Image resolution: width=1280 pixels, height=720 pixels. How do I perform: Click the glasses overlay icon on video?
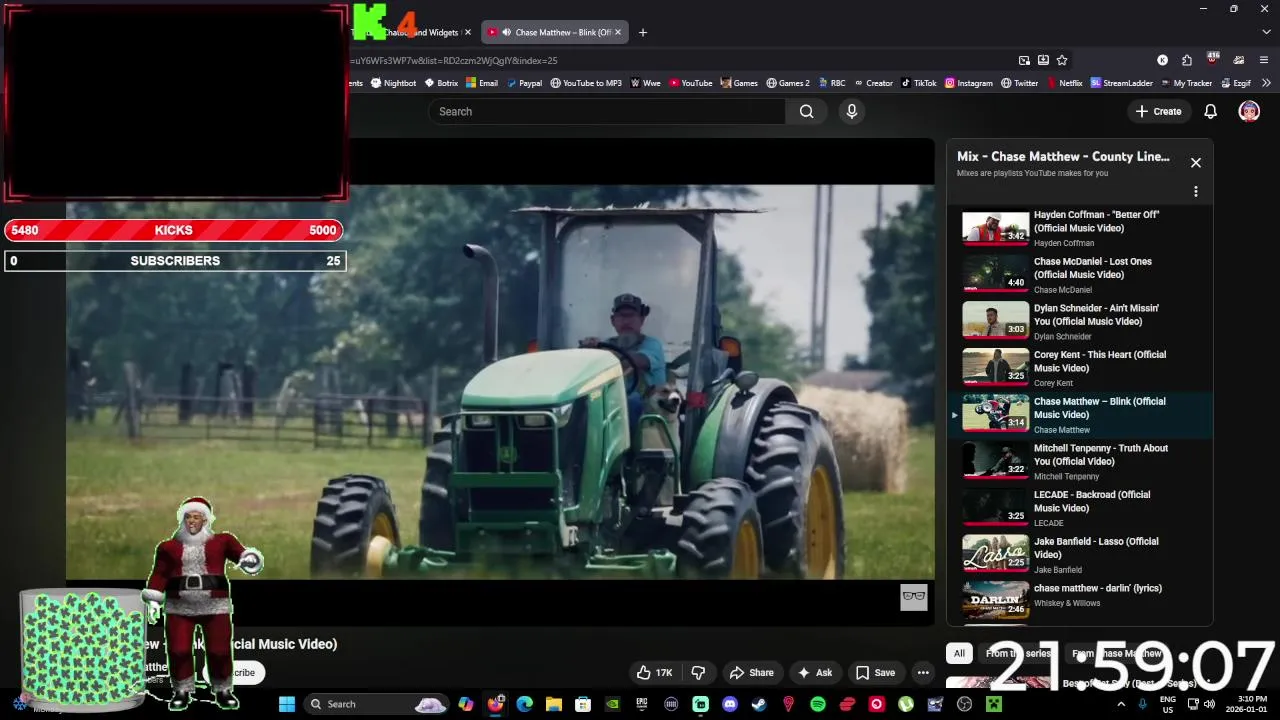pos(914,597)
